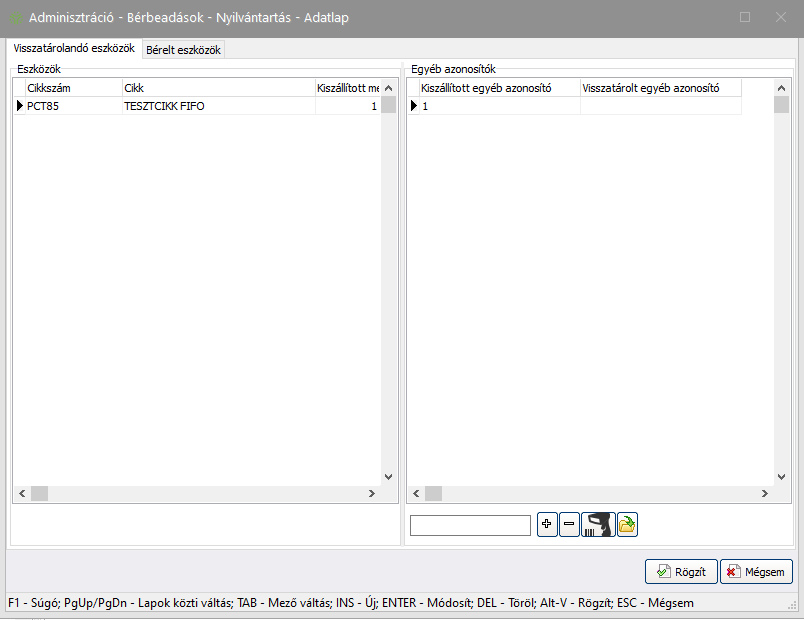Click the folder import icon
The image size is (804, 620).
coord(627,524)
